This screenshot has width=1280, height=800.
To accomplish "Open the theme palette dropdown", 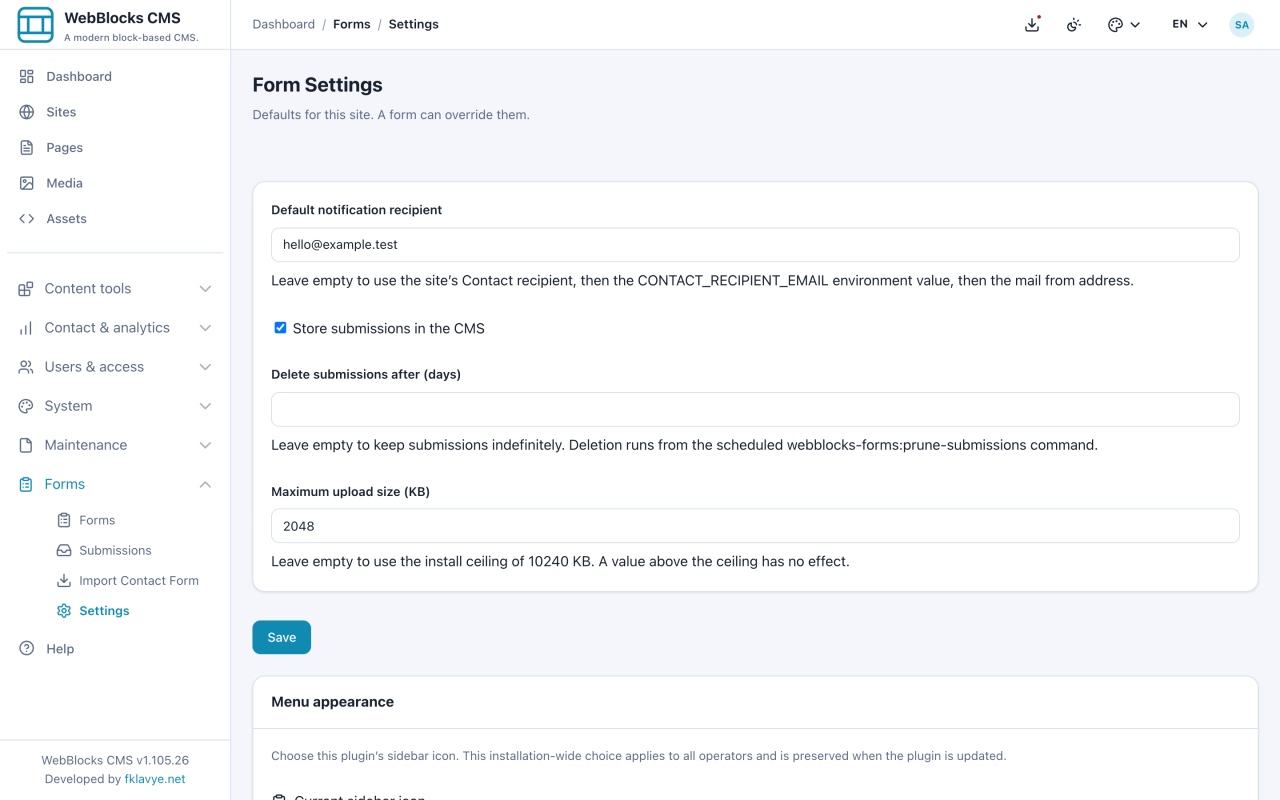I will pyautogui.click(x=1124, y=24).
